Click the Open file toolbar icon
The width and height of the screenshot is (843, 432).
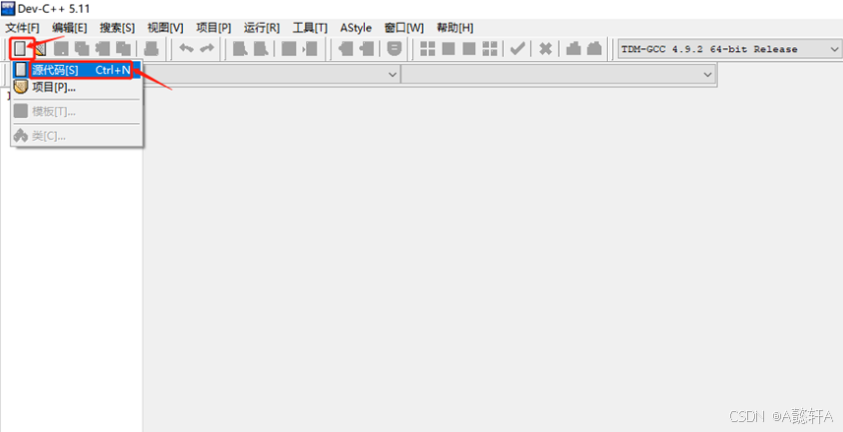click(x=40, y=49)
